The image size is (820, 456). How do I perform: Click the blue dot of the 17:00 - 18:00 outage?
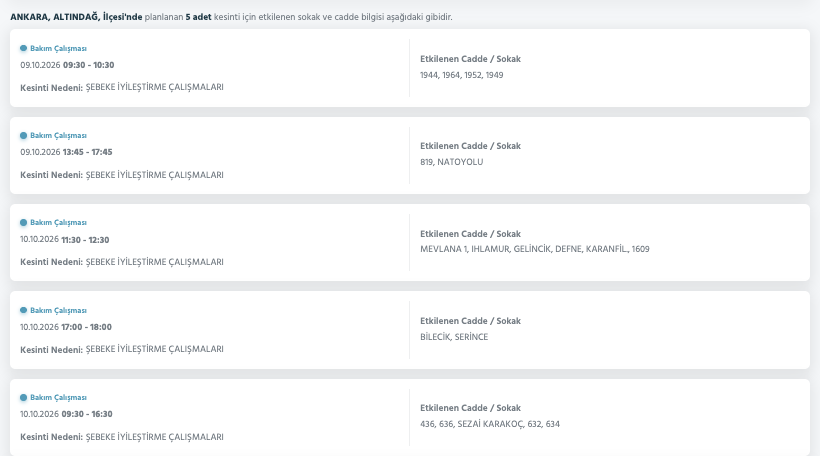[24, 310]
